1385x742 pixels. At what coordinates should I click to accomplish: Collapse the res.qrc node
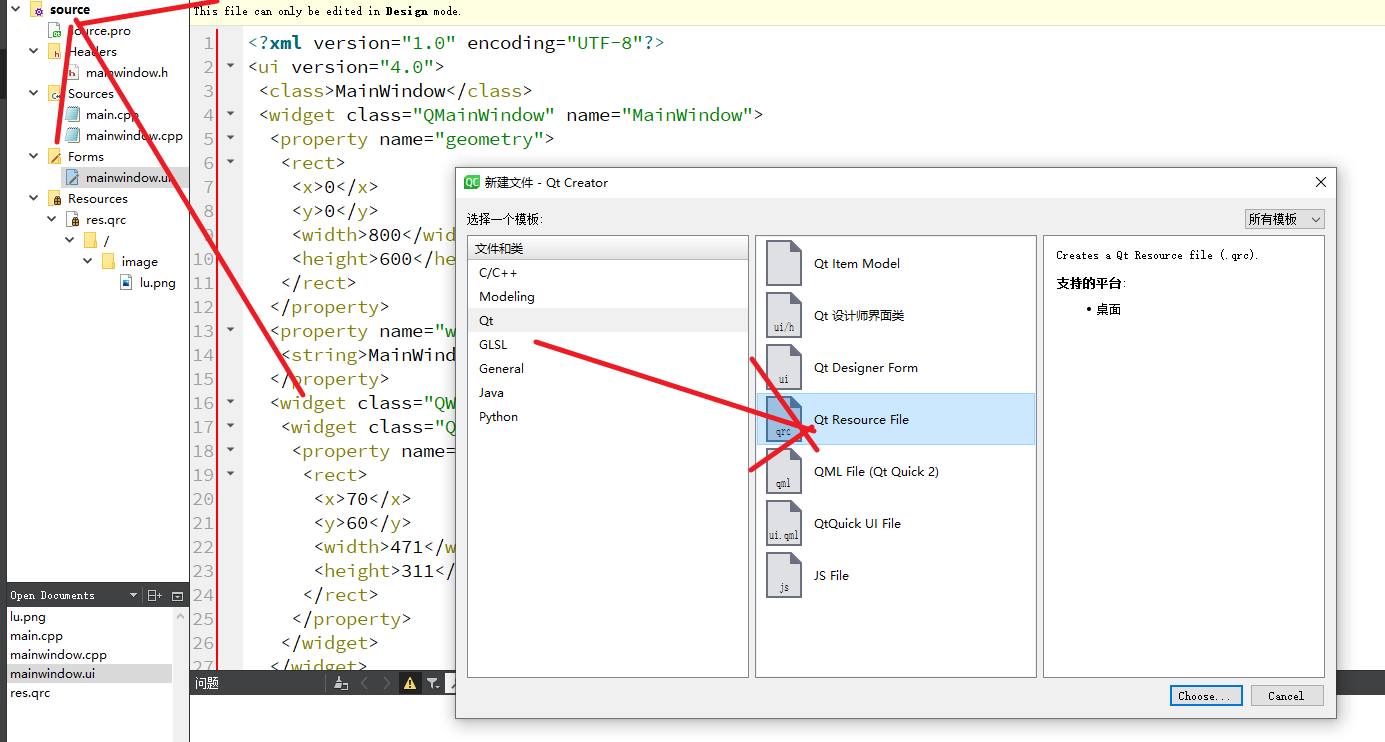(x=52, y=220)
